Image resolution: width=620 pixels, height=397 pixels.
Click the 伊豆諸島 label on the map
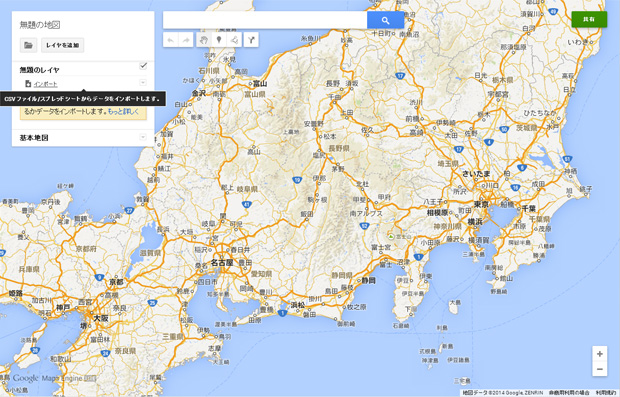pyautogui.click(x=458, y=360)
